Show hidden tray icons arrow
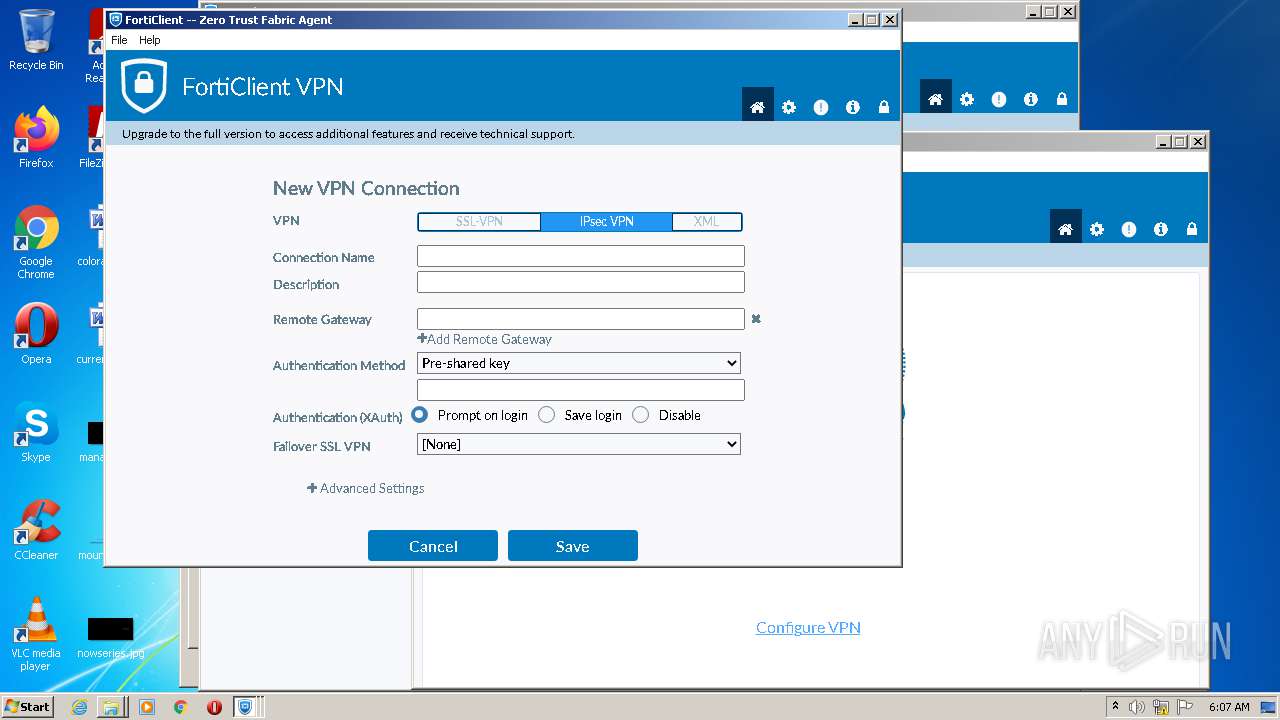The width and height of the screenshot is (1280, 720). [1116, 707]
